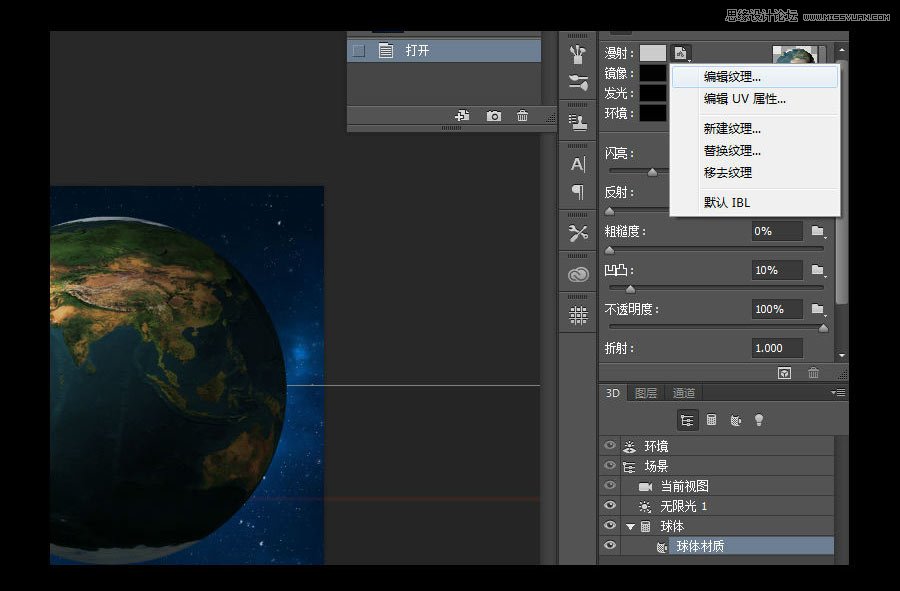Choose 编辑纹理... from the menu
The image size is (900, 591).
[x=755, y=77]
